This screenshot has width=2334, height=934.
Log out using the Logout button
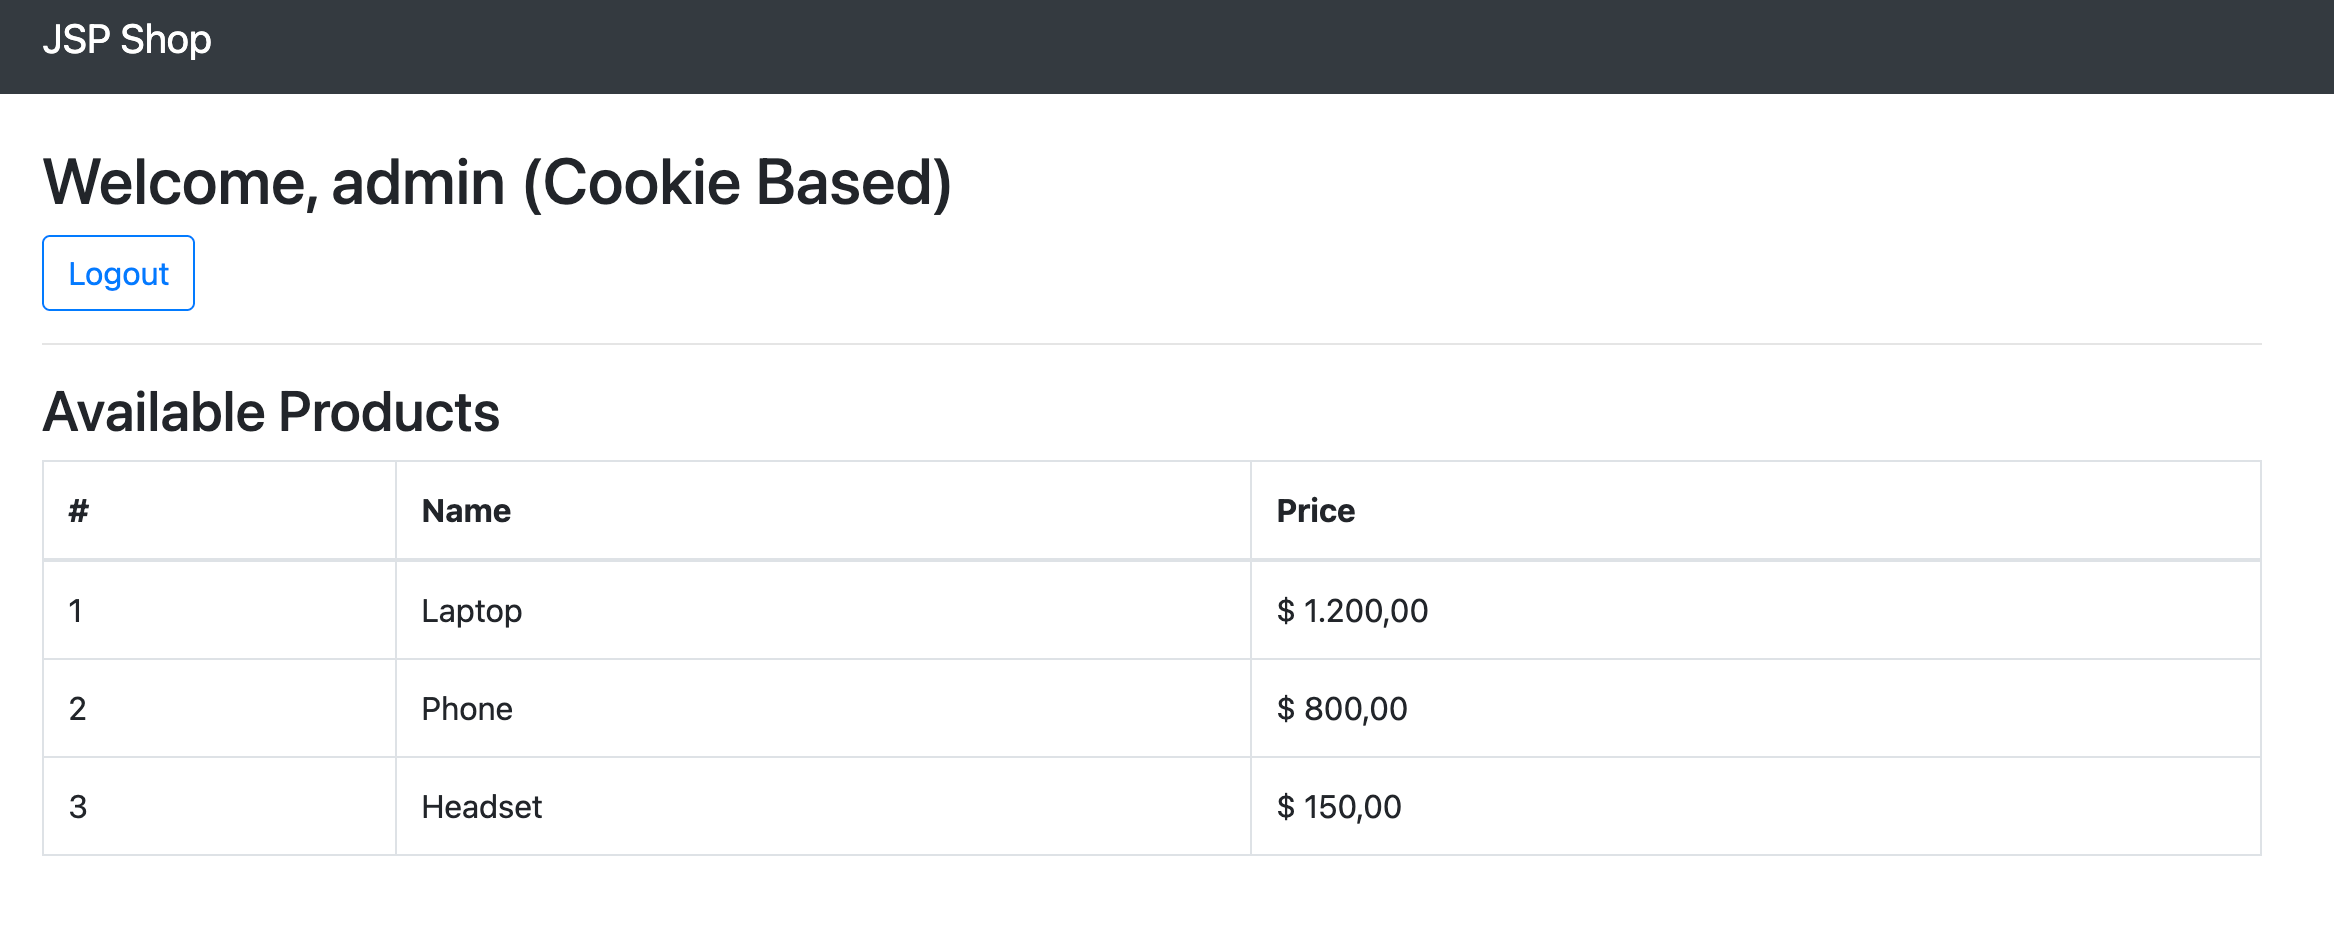pos(118,273)
